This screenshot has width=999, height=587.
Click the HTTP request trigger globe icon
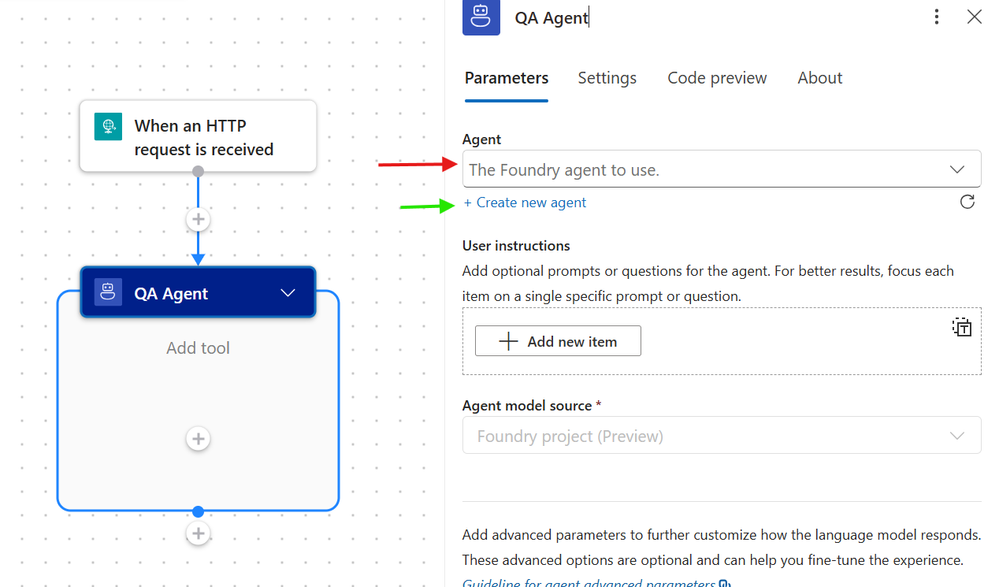click(x=108, y=126)
